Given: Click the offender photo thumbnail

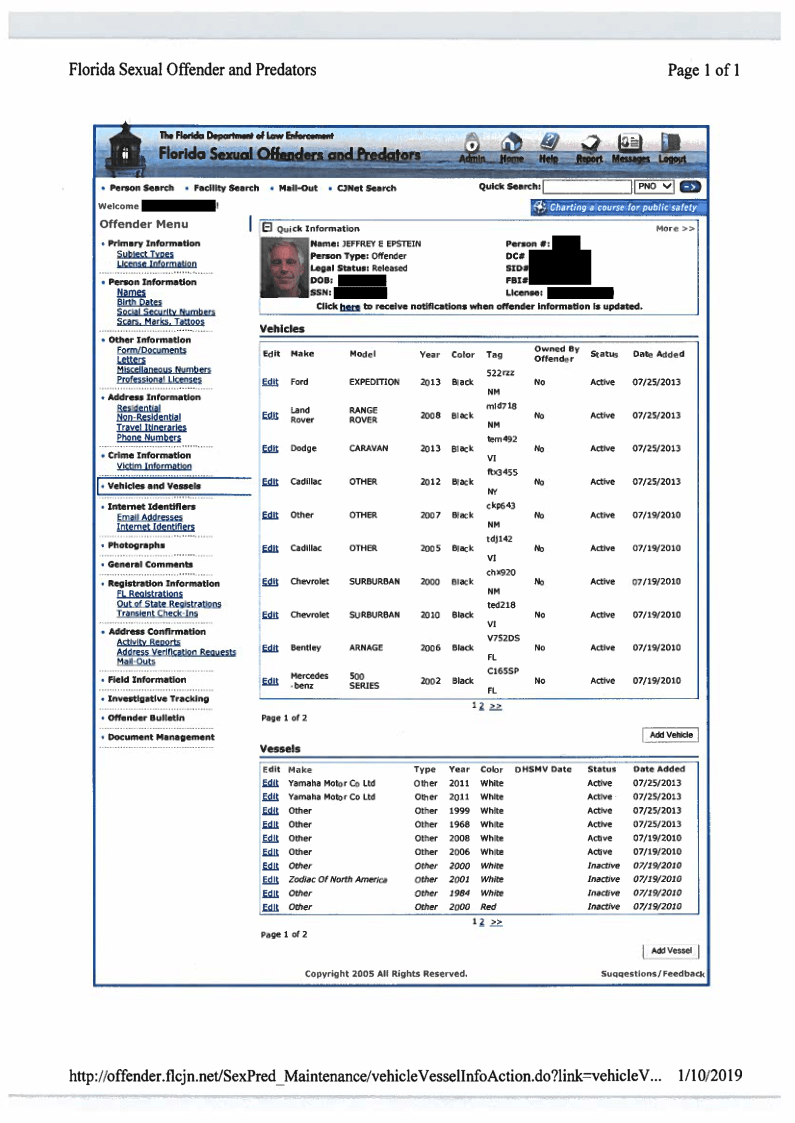Looking at the screenshot, I should tap(281, 269).
